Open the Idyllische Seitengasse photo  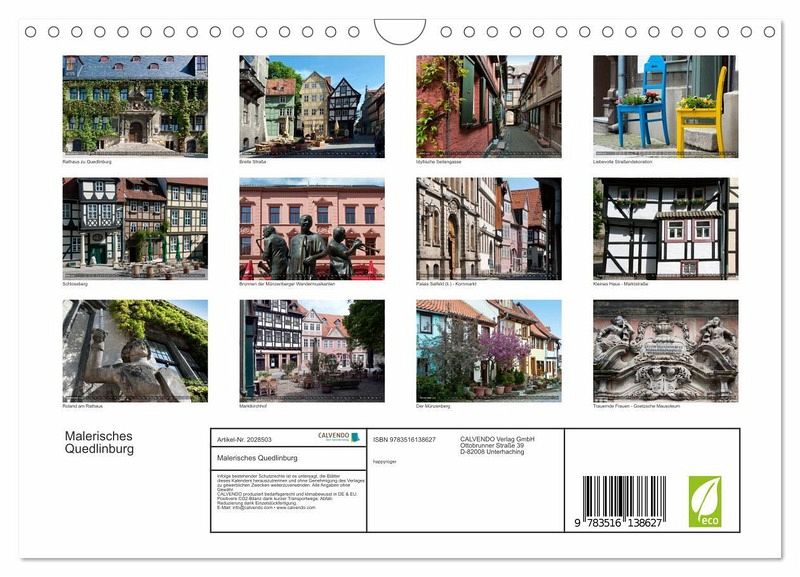pyautogui.click(x=489, y=106)
